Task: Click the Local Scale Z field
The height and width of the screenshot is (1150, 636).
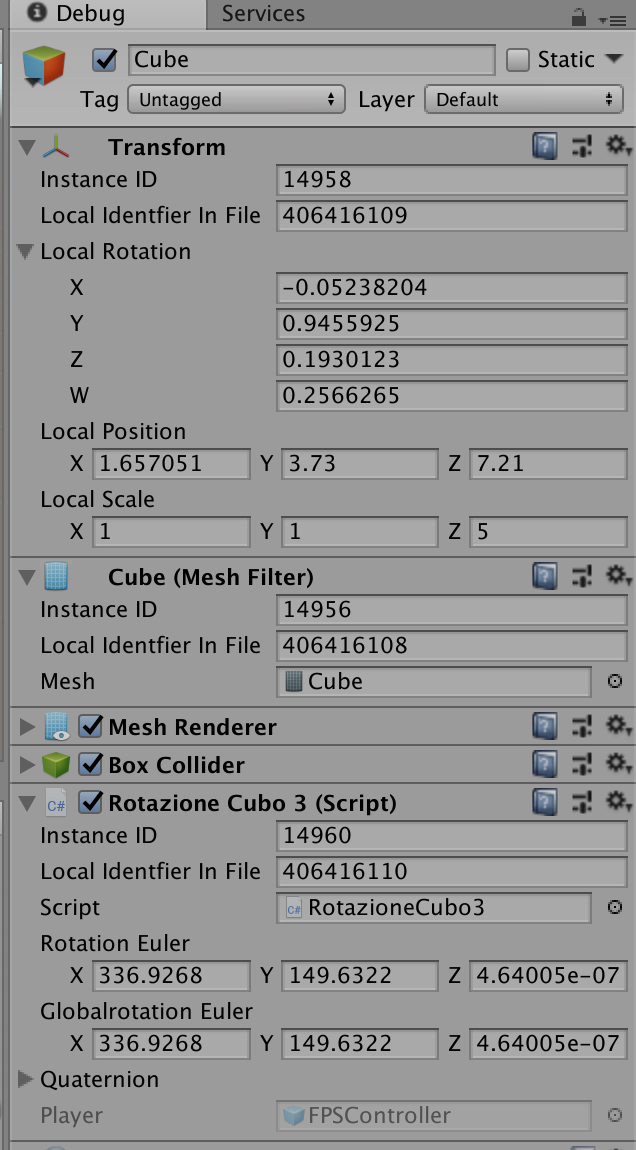Action: (x=548, y=532)
